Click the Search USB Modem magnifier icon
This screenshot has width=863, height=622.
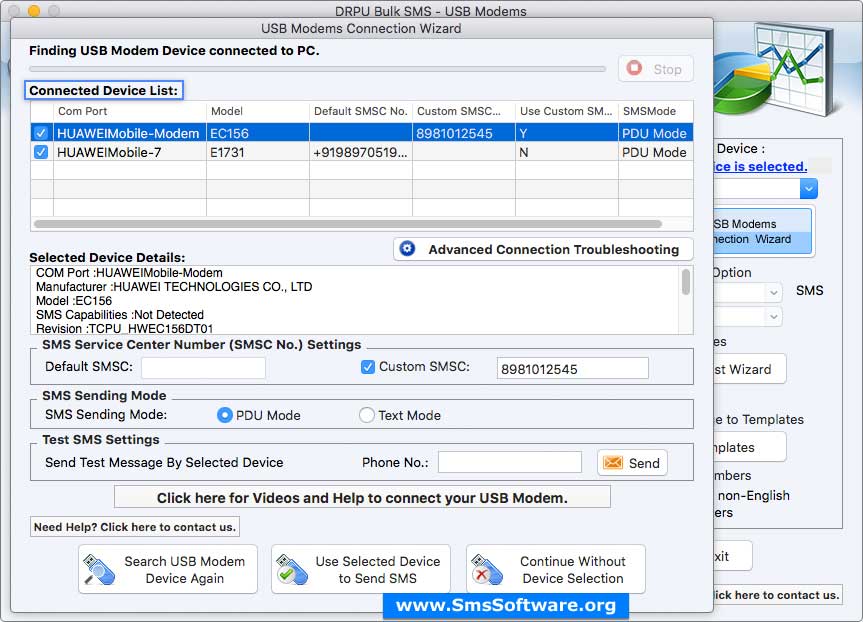point(99,570)
